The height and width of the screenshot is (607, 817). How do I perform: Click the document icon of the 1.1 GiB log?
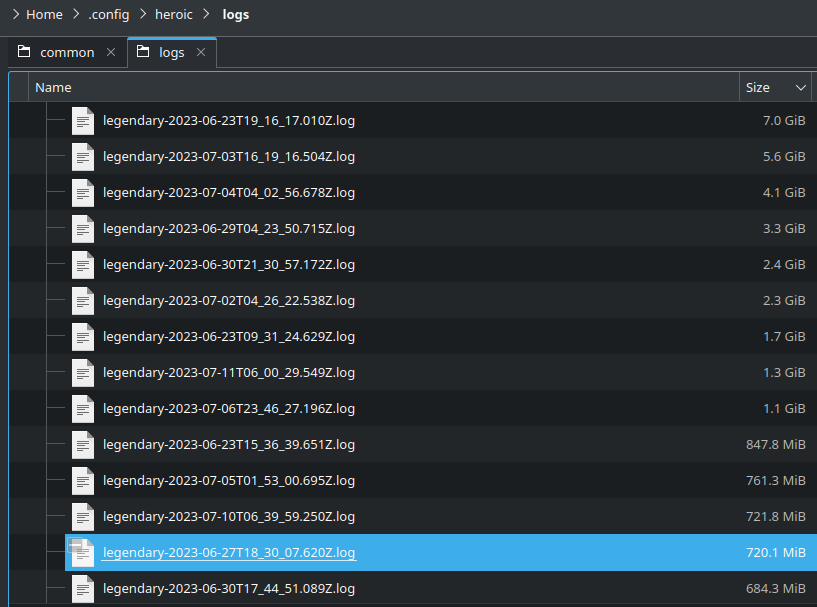pyautogui.click(x=82, y=408)
